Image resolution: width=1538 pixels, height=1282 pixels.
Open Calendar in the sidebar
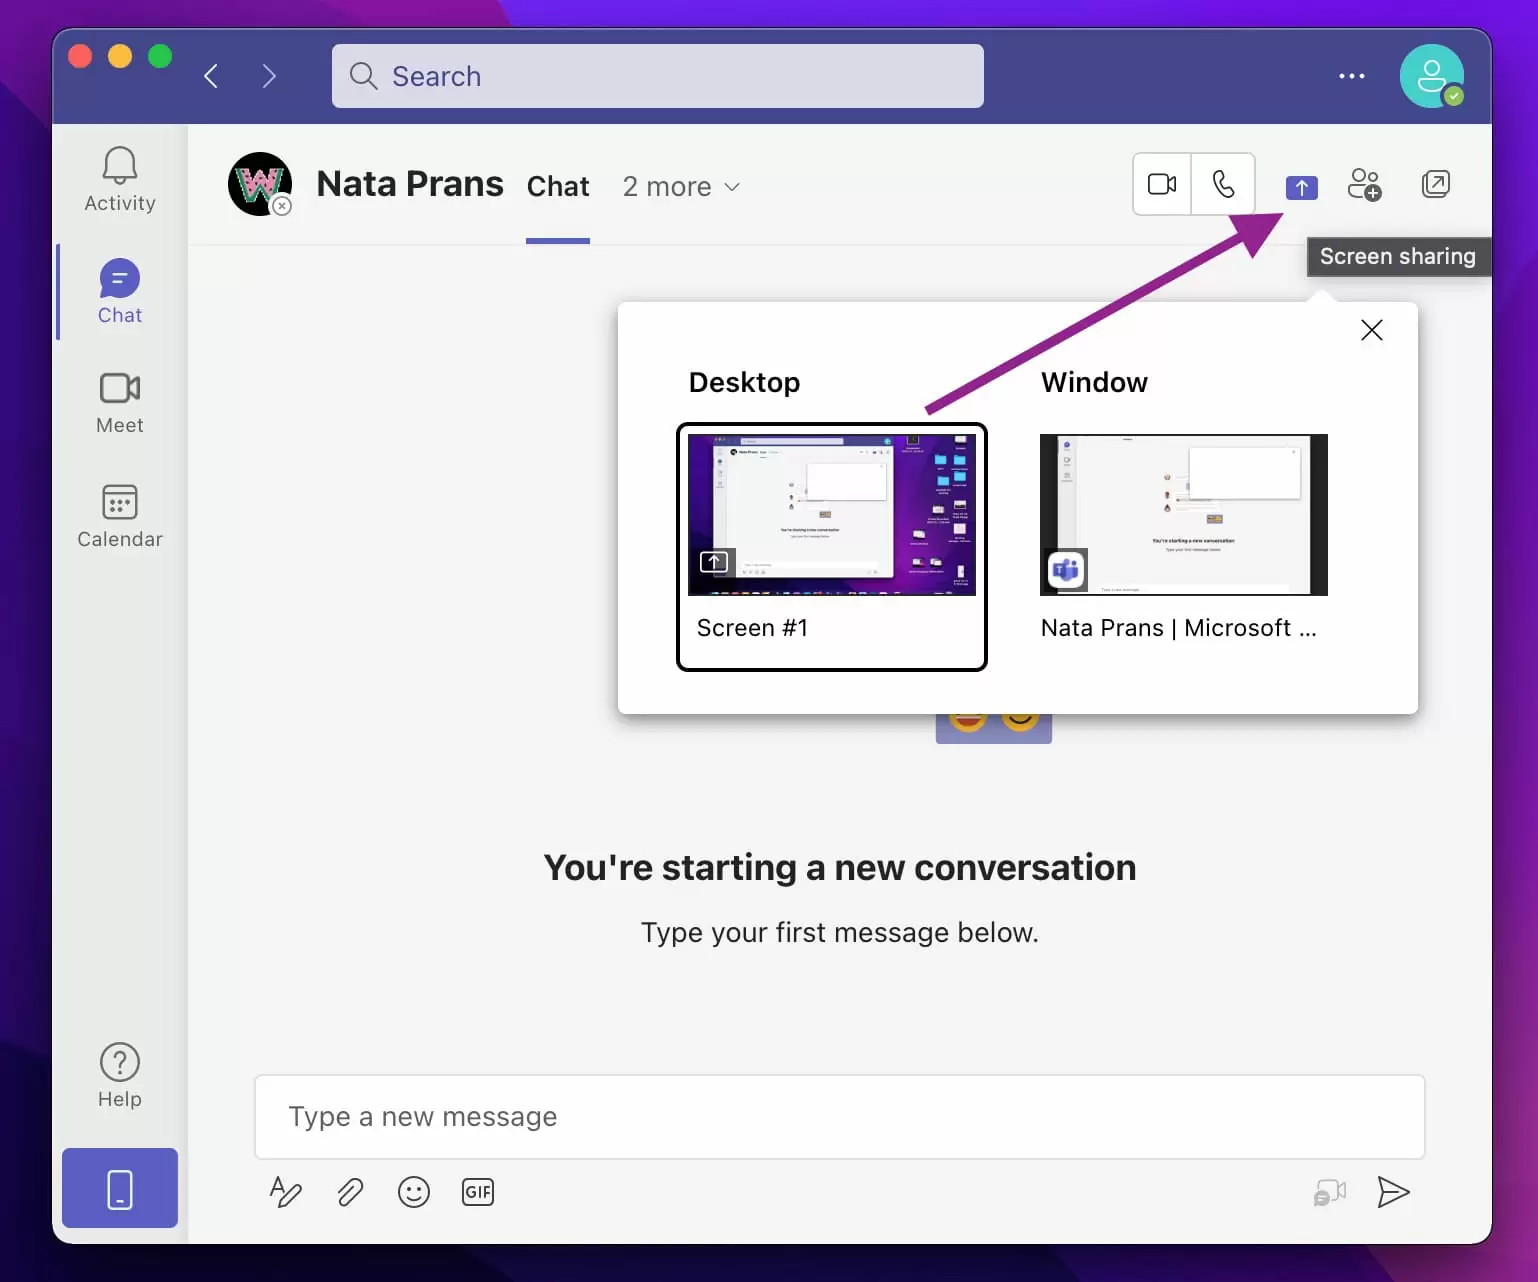pos(120,516)
